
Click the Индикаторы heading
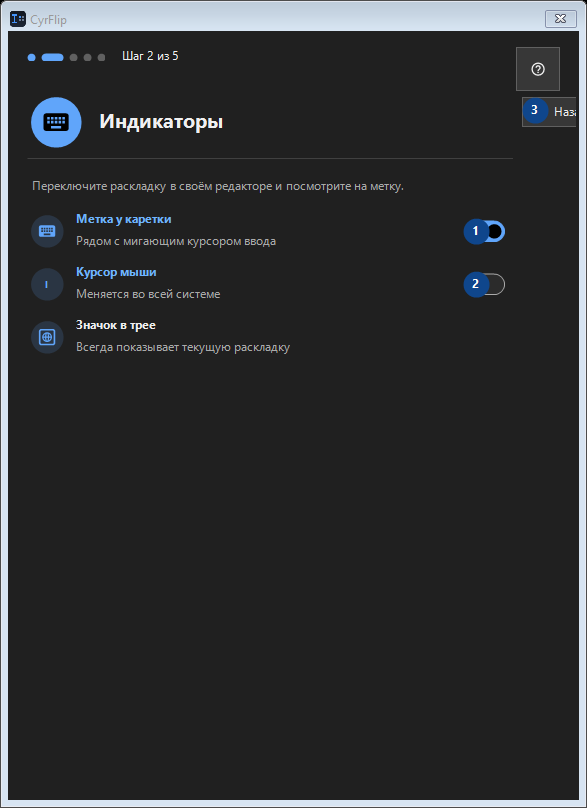pos(161,122)
